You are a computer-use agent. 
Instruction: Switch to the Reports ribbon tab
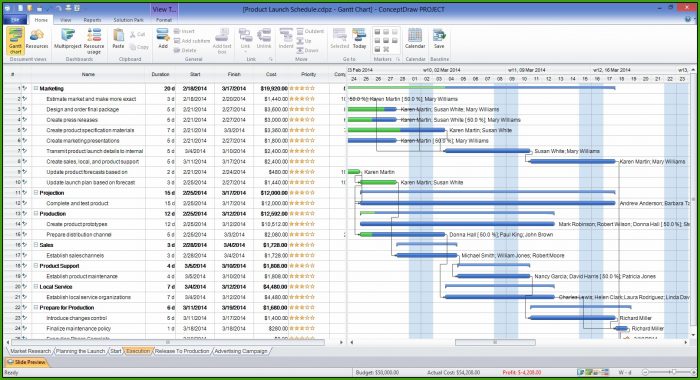(x=92, y=20)
